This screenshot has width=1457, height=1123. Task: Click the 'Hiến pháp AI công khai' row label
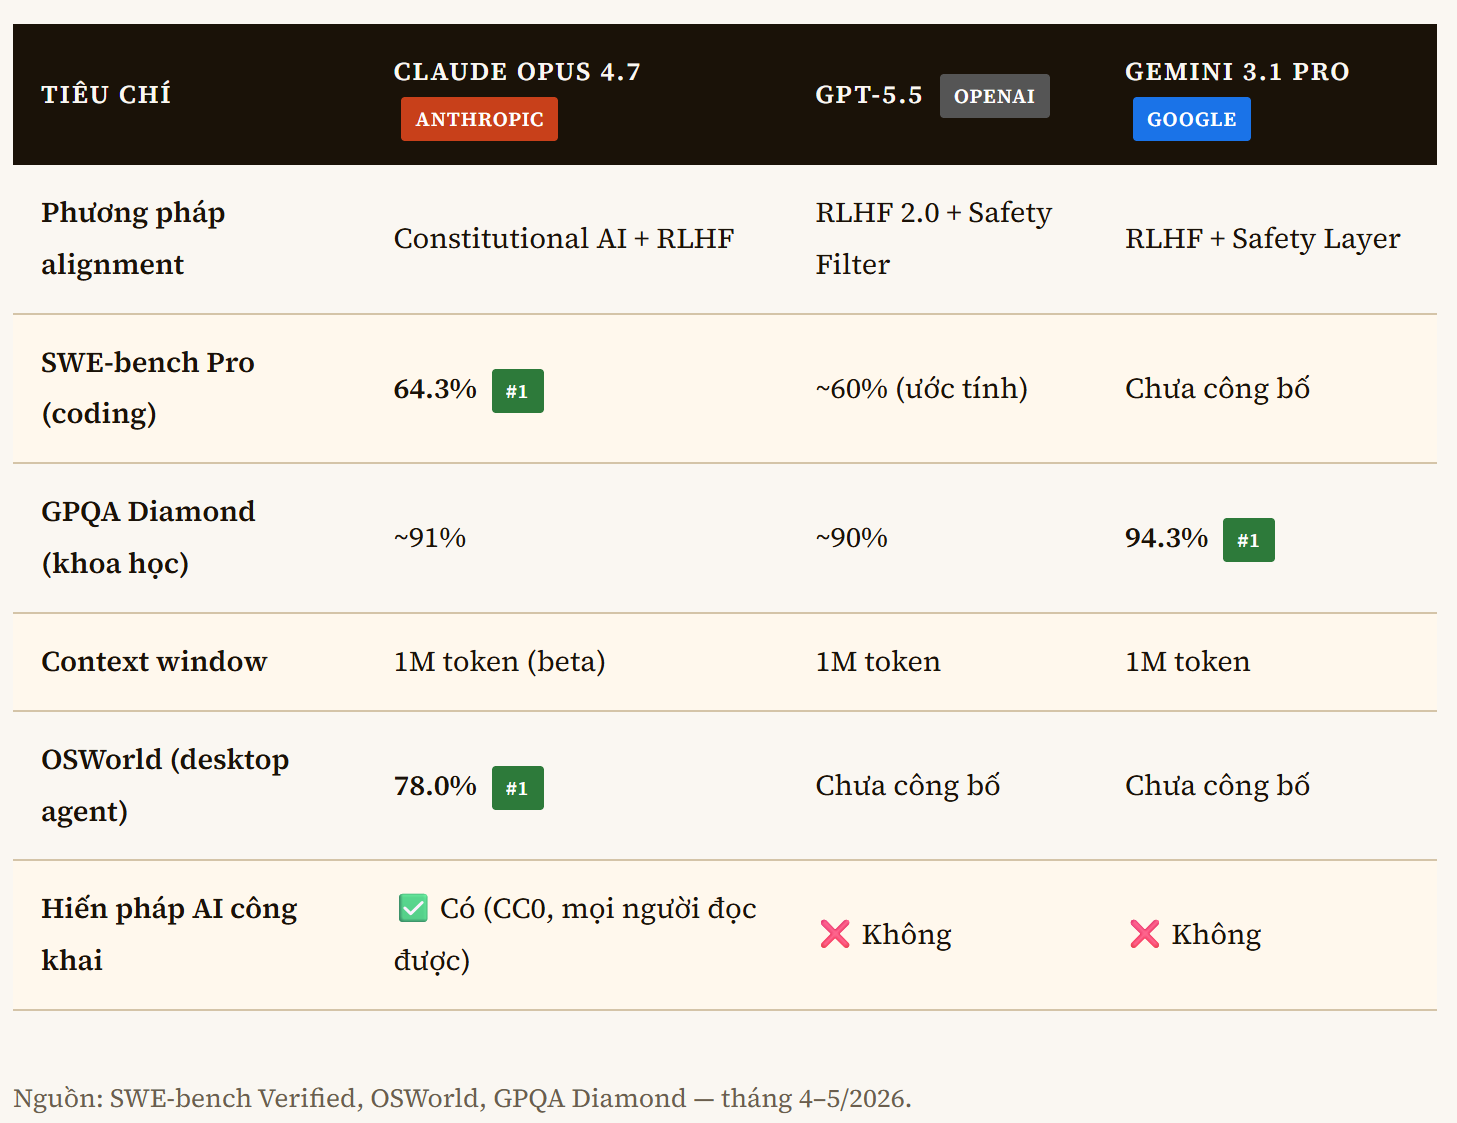tap(169, 935)
